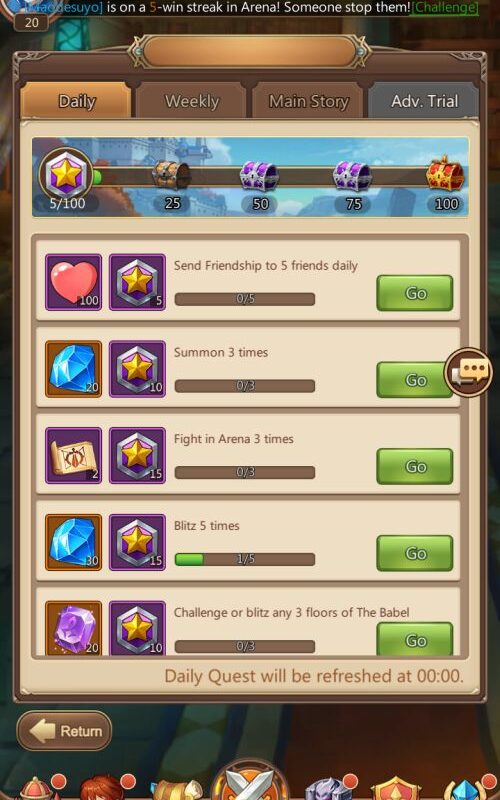Click Go for Send Friendship quest
The width and height of the screenshot is (500, 800).
415,293
